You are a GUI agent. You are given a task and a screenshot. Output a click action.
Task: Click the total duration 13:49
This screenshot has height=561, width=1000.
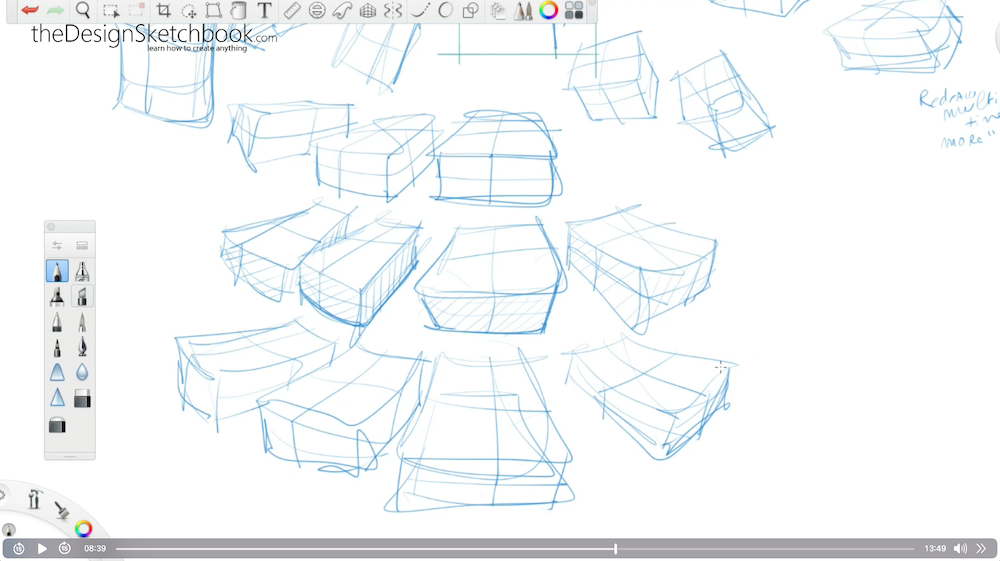(935, 548)
